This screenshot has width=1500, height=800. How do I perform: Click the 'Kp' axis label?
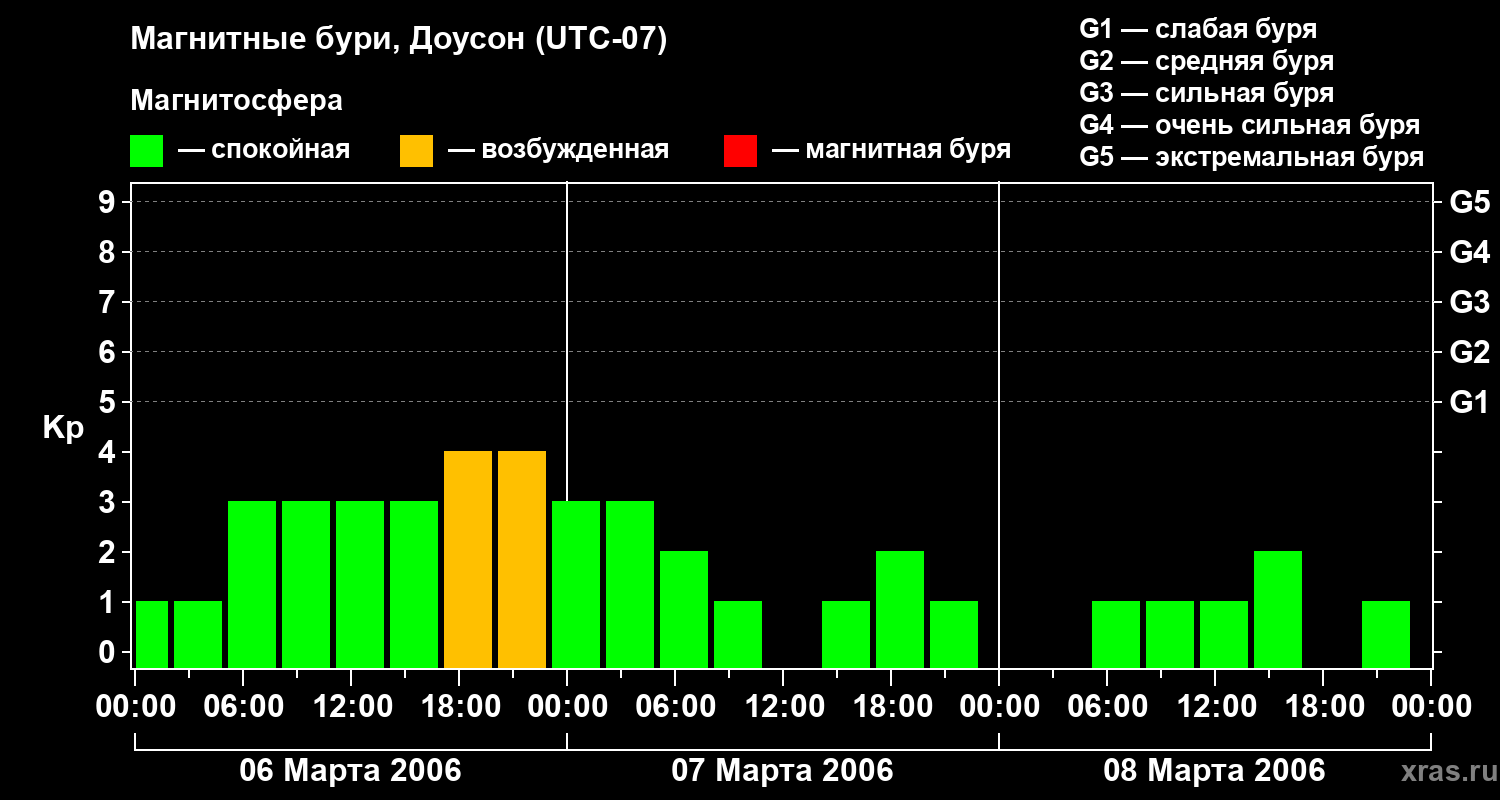(x=63, y=428)
